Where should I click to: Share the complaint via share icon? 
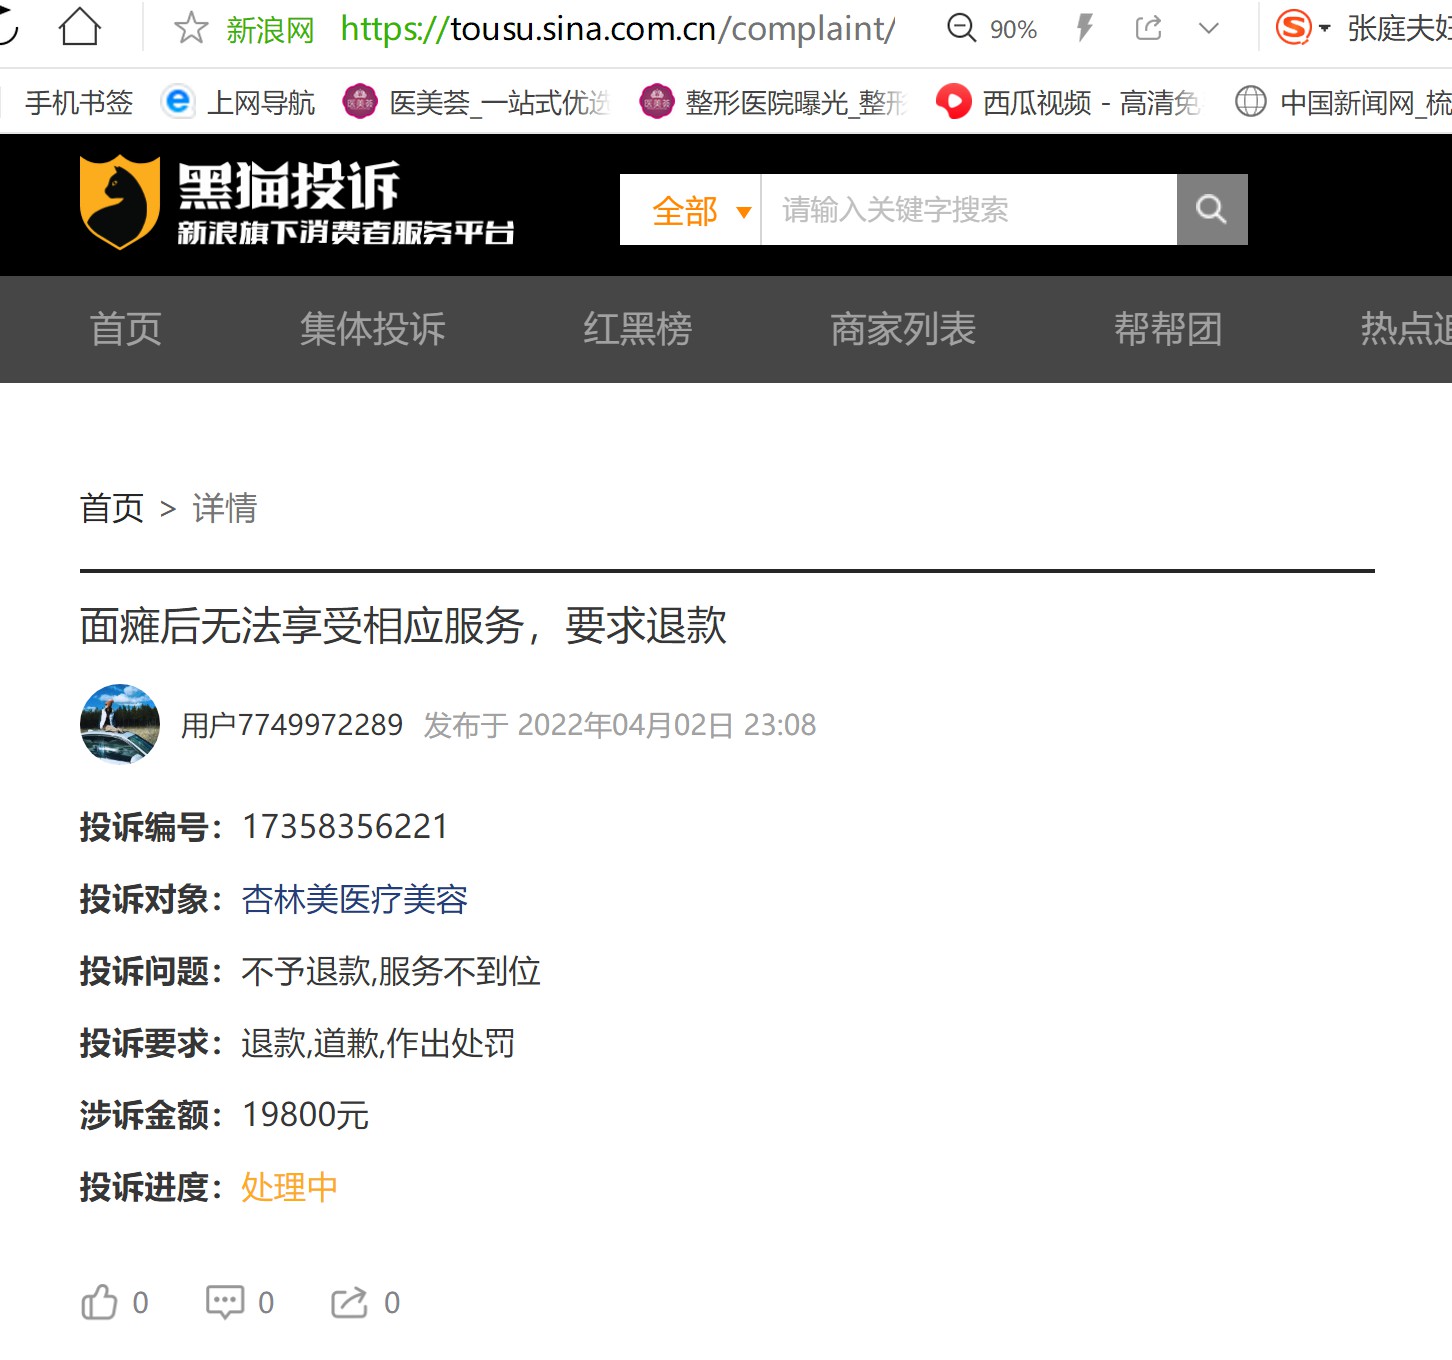click(350, 1302)
